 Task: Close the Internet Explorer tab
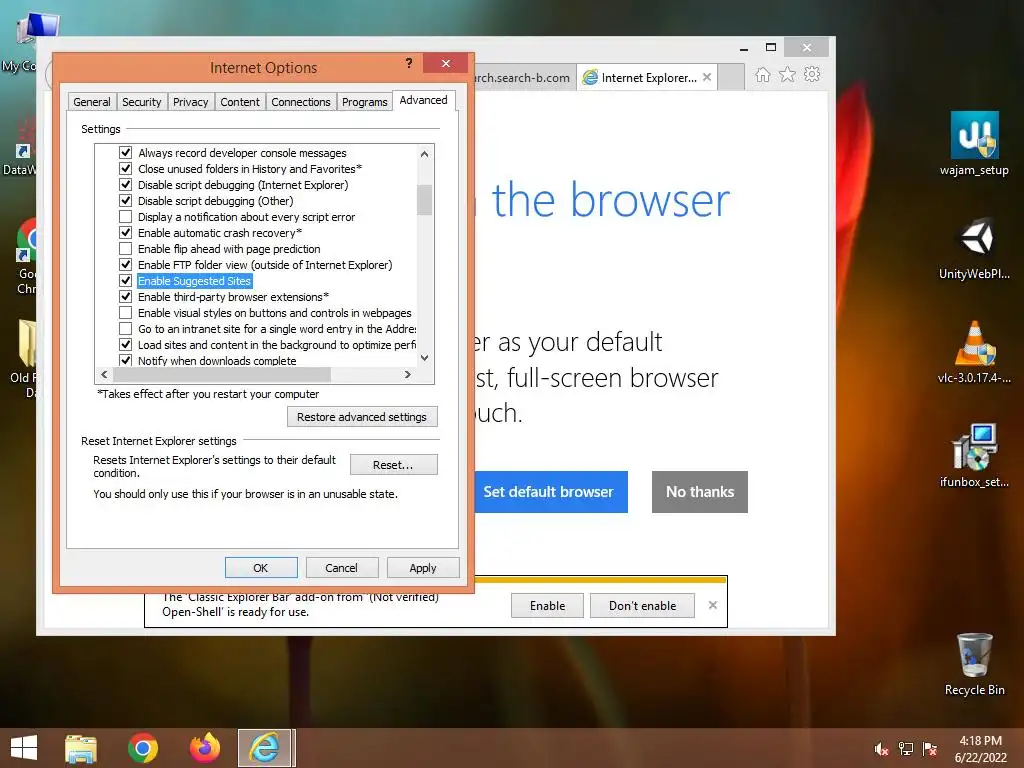[707, 77]
